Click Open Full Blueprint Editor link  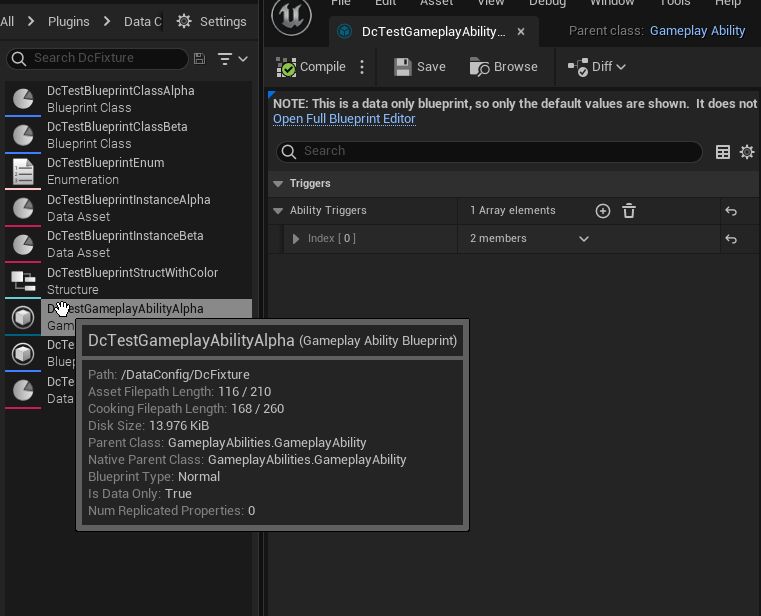click(x=344, y=119)
